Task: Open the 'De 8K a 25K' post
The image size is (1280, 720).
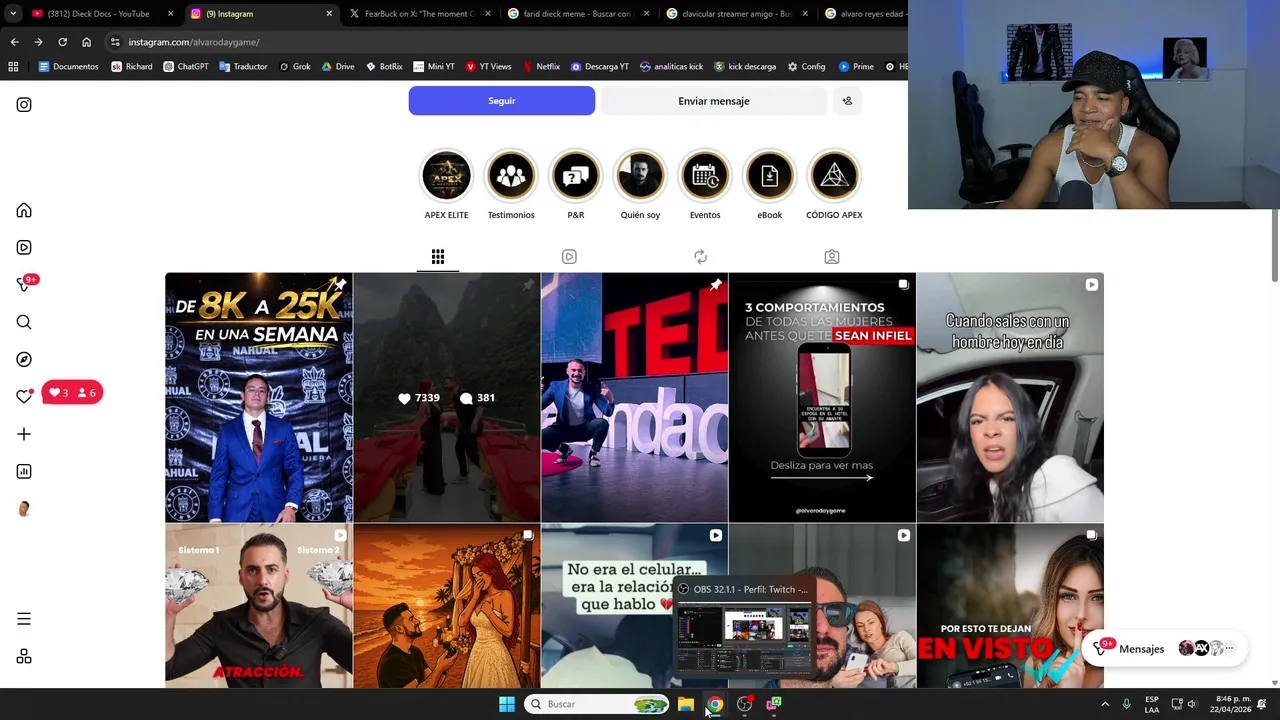Action: tap(259, 398)
